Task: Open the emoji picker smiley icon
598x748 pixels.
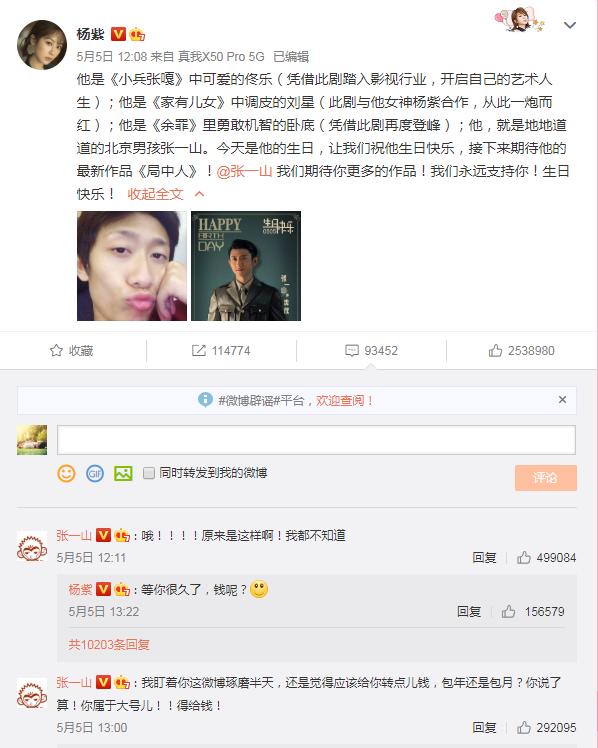Action: coord(66,473)
